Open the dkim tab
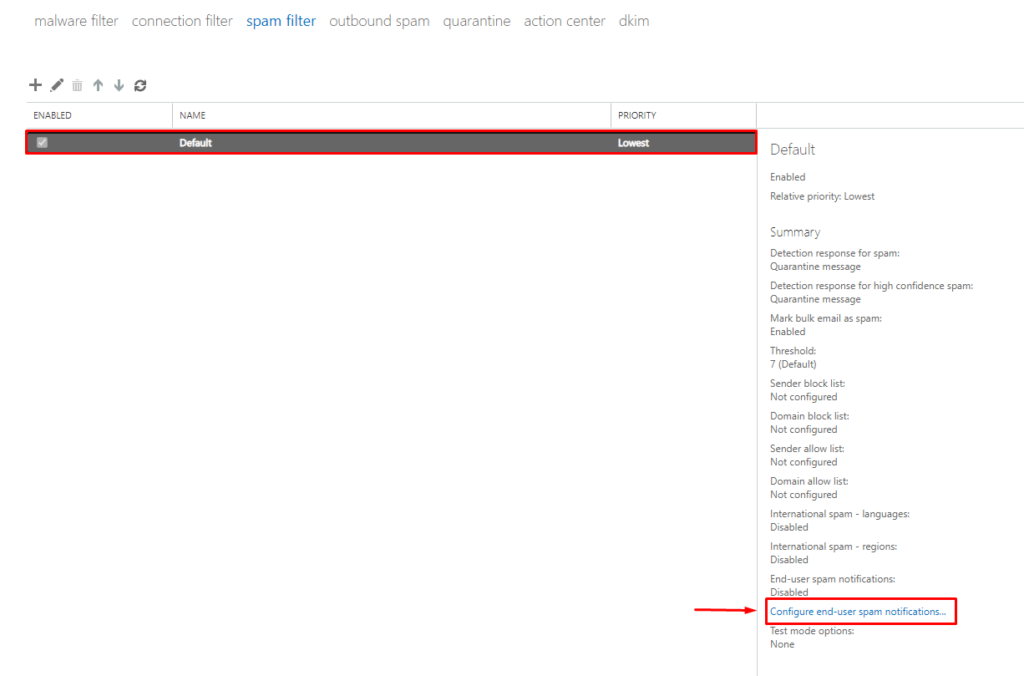1024x676 pixels. pyautogui.click(x=634, y=21)
